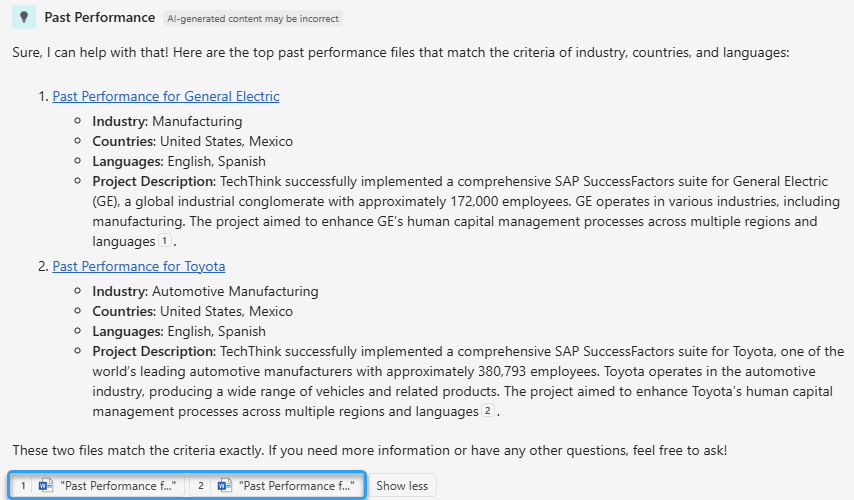Open Past Performance for Toyota link

pos(139,267)
